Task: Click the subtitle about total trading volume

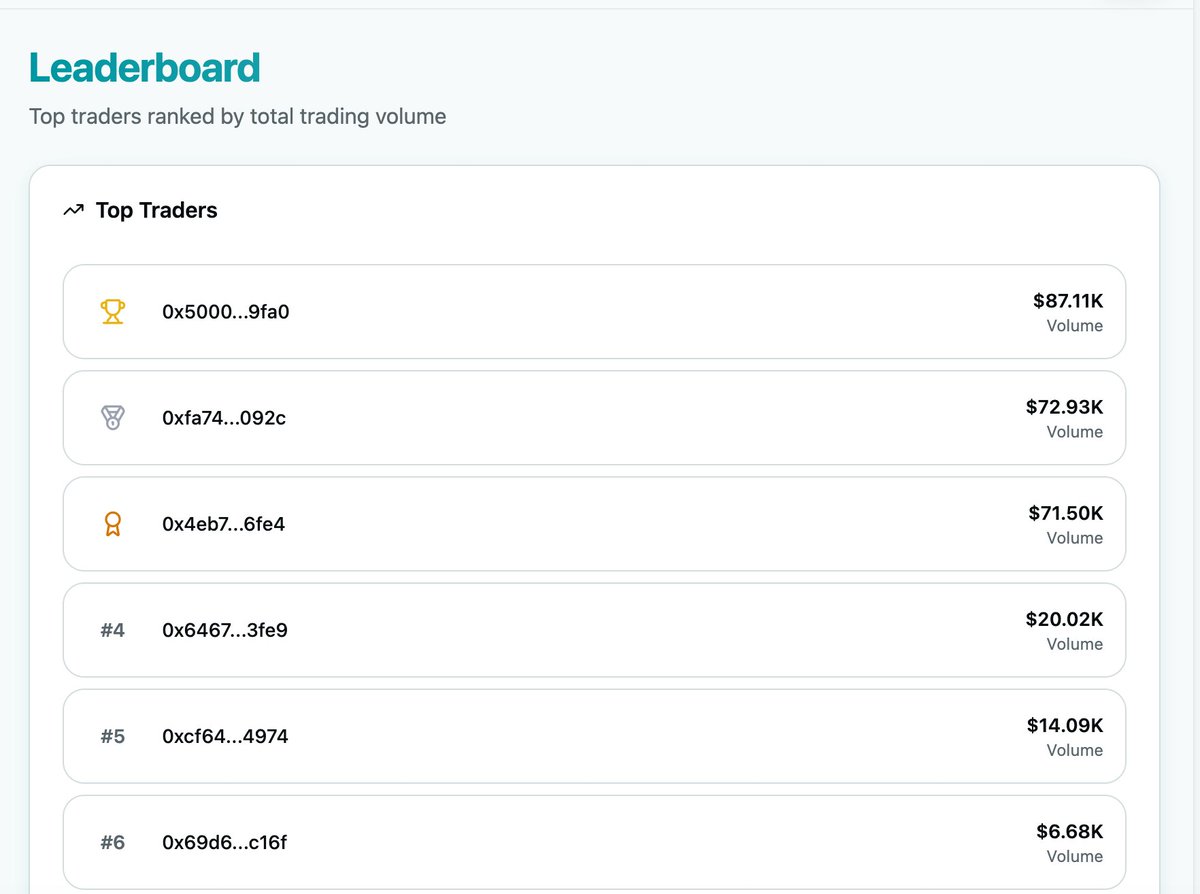Action: [238, 116]
